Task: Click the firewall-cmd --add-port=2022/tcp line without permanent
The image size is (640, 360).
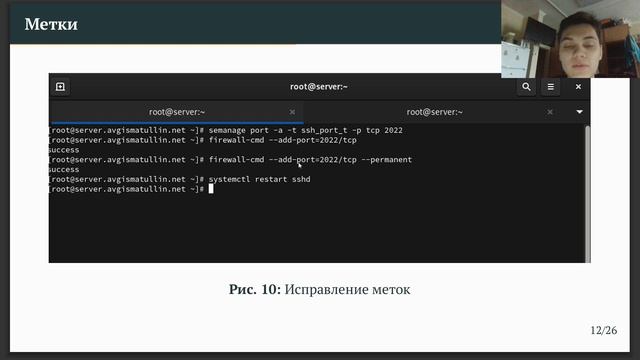Action: pos(203,140)
